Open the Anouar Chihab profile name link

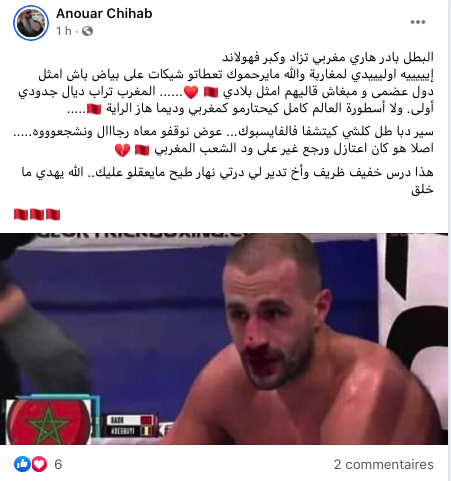(x=104, y=14)
